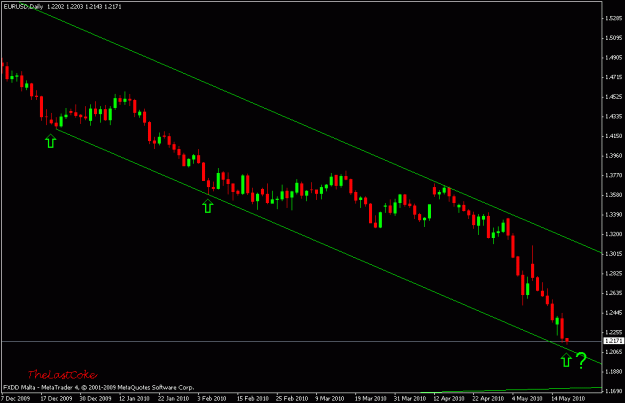The image size is (625, 403).
Task: Click the 14 May 2010 date label
Action: coord(568,398)
